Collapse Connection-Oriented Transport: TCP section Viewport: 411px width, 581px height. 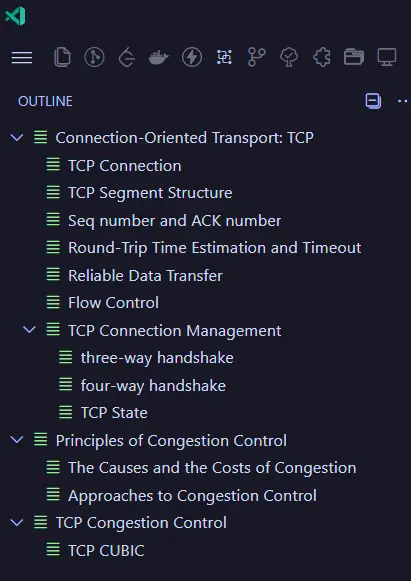(17, 138)
